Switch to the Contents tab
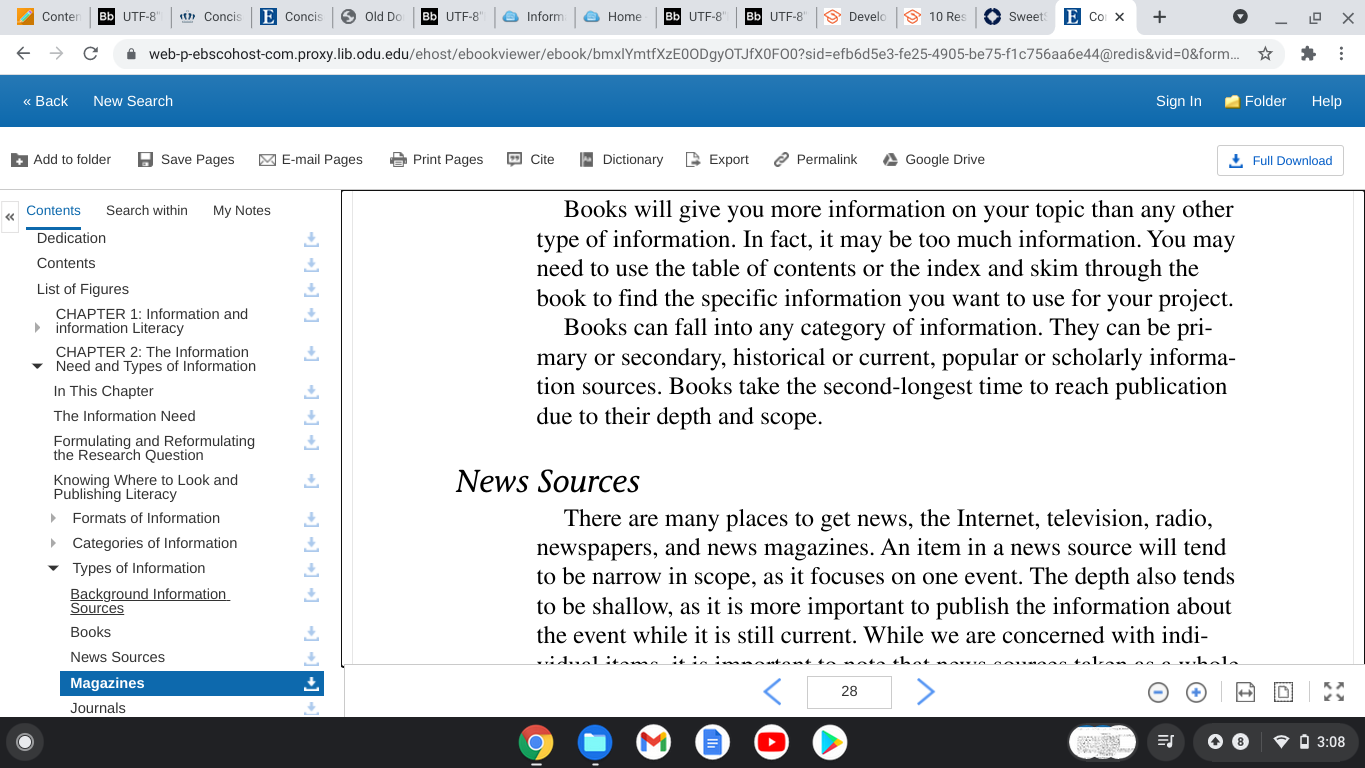1365x768 pixels. 53,210
